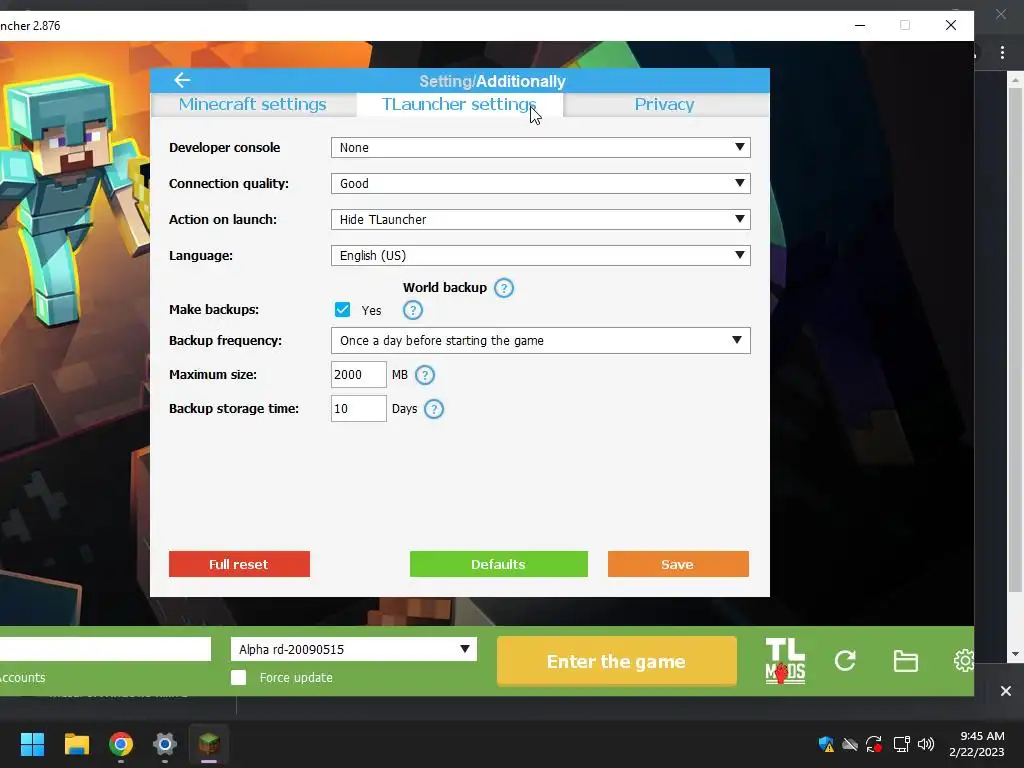
Task: Click the background window's scroll down arrow
Action: 1016,654
